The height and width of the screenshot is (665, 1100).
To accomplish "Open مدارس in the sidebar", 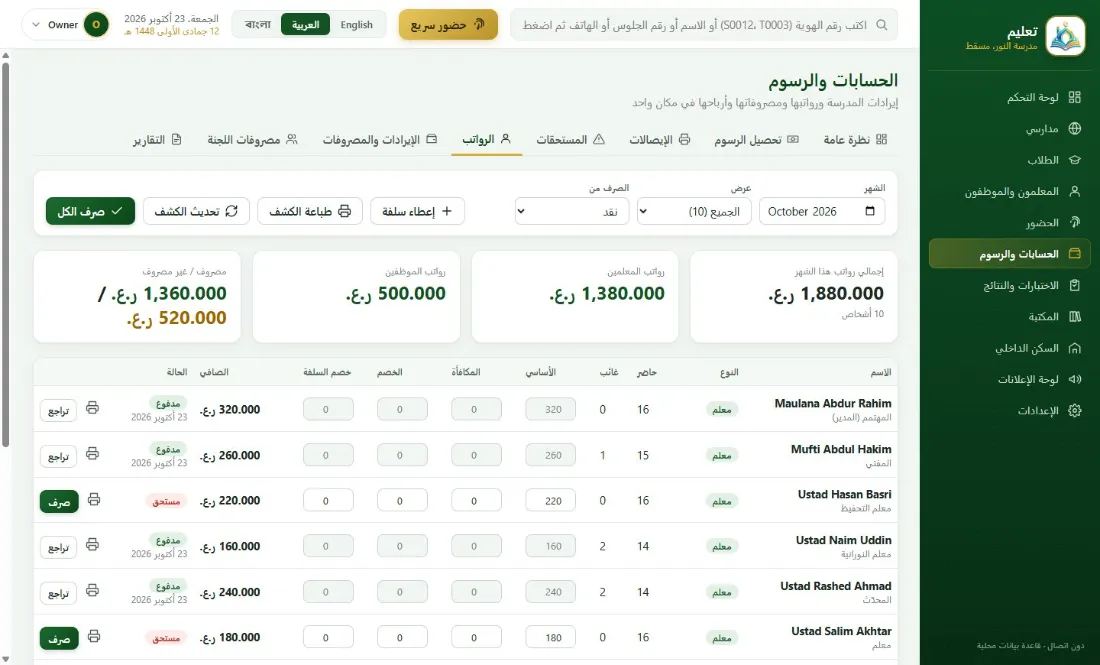I will 1010,128.
